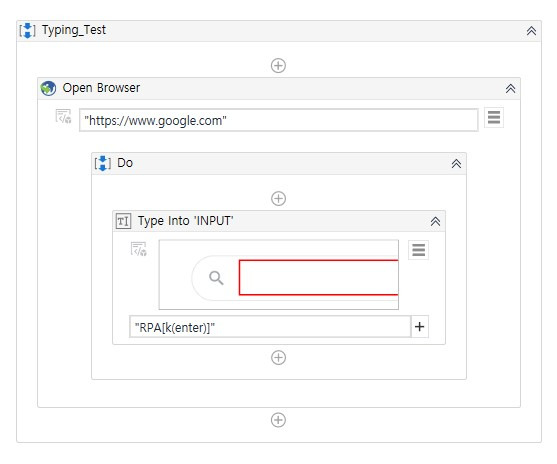
Task: Open the hamburger options menu for Type Into
Action: point(418,250)
